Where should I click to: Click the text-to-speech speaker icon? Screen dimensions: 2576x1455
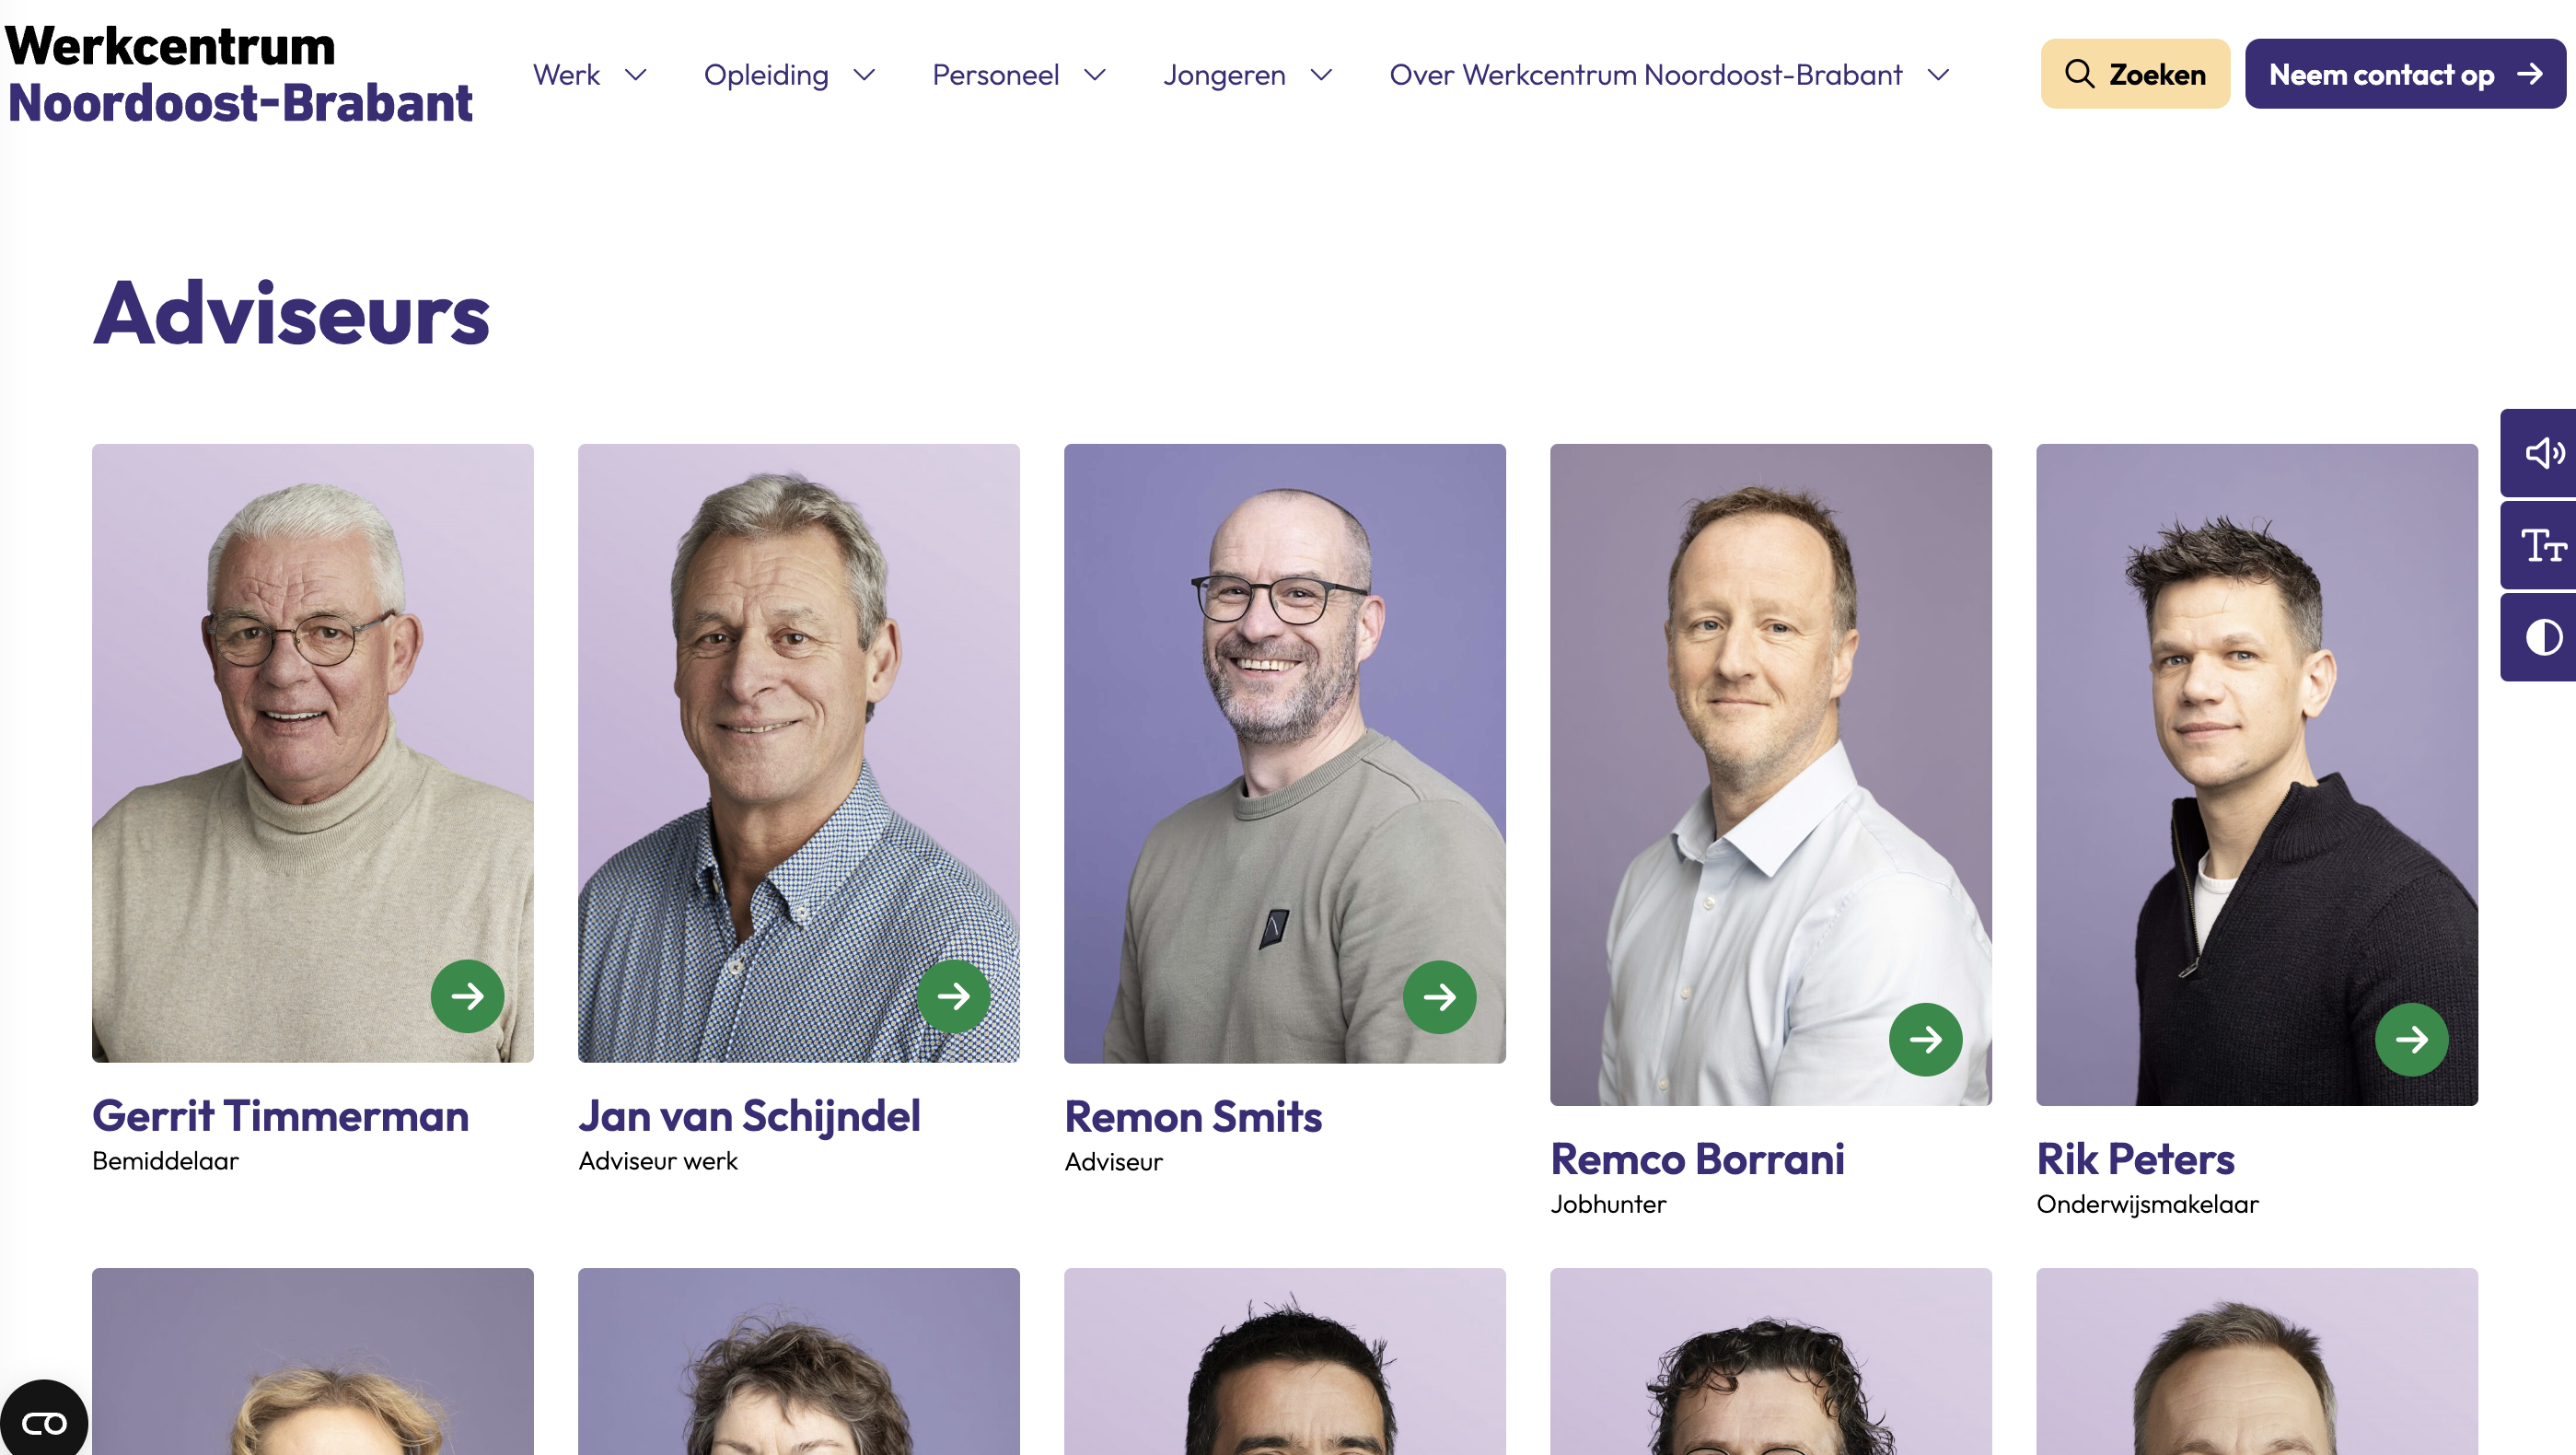coord(2543,453)
